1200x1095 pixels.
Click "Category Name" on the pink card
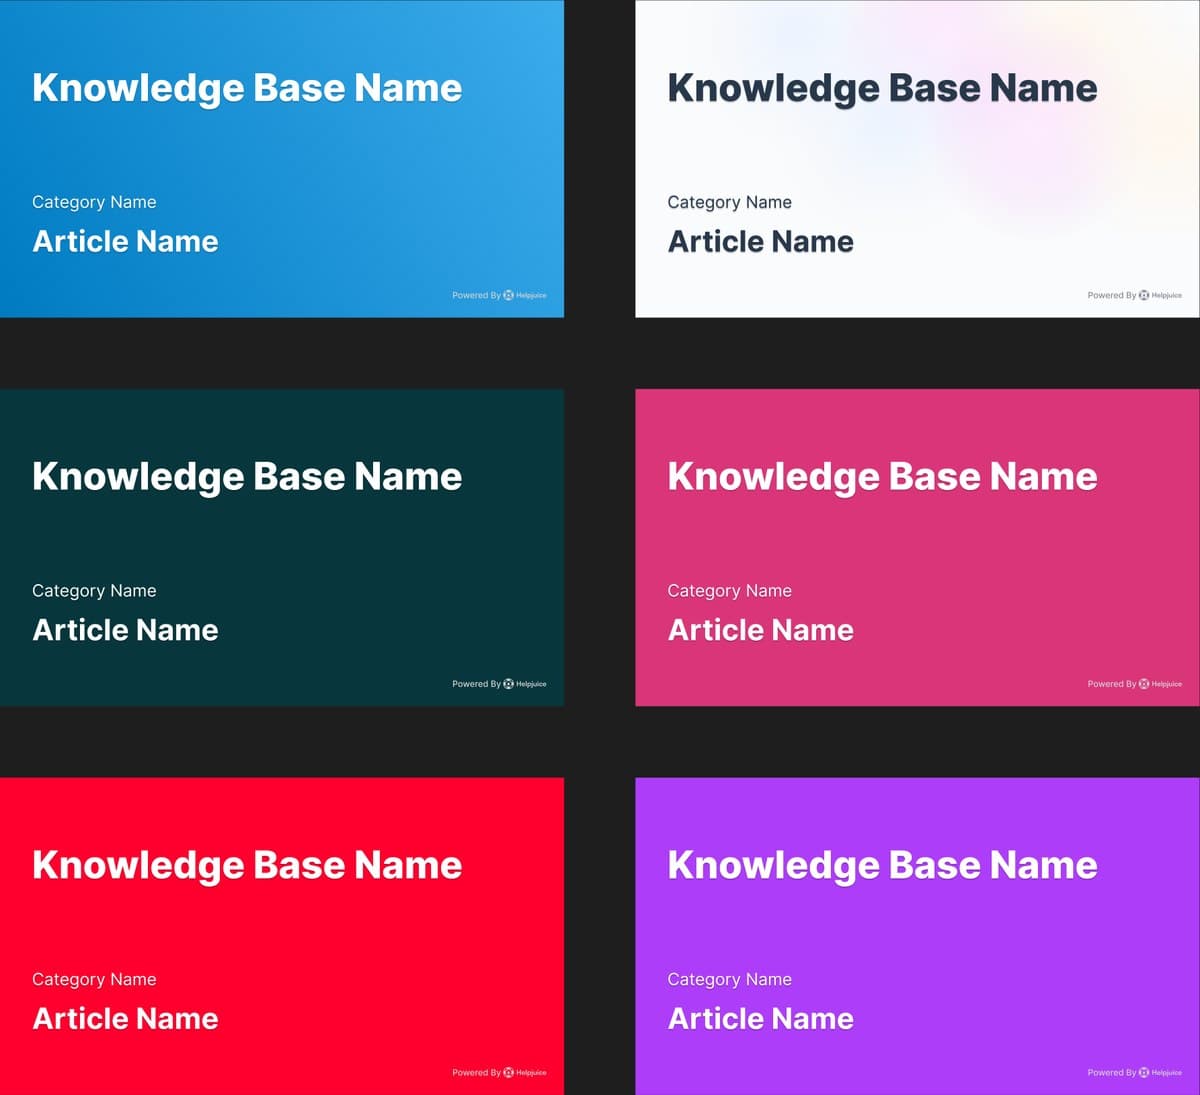(x=729, y=591)
